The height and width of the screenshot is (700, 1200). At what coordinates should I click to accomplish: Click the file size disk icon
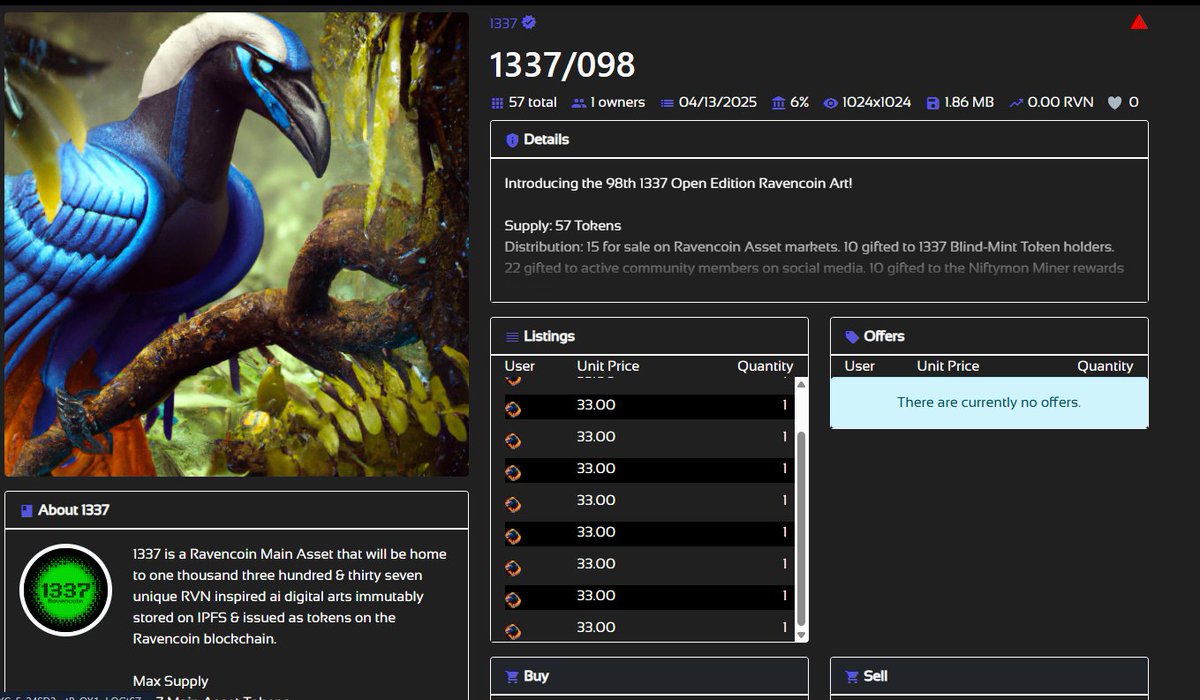[933, 103]
